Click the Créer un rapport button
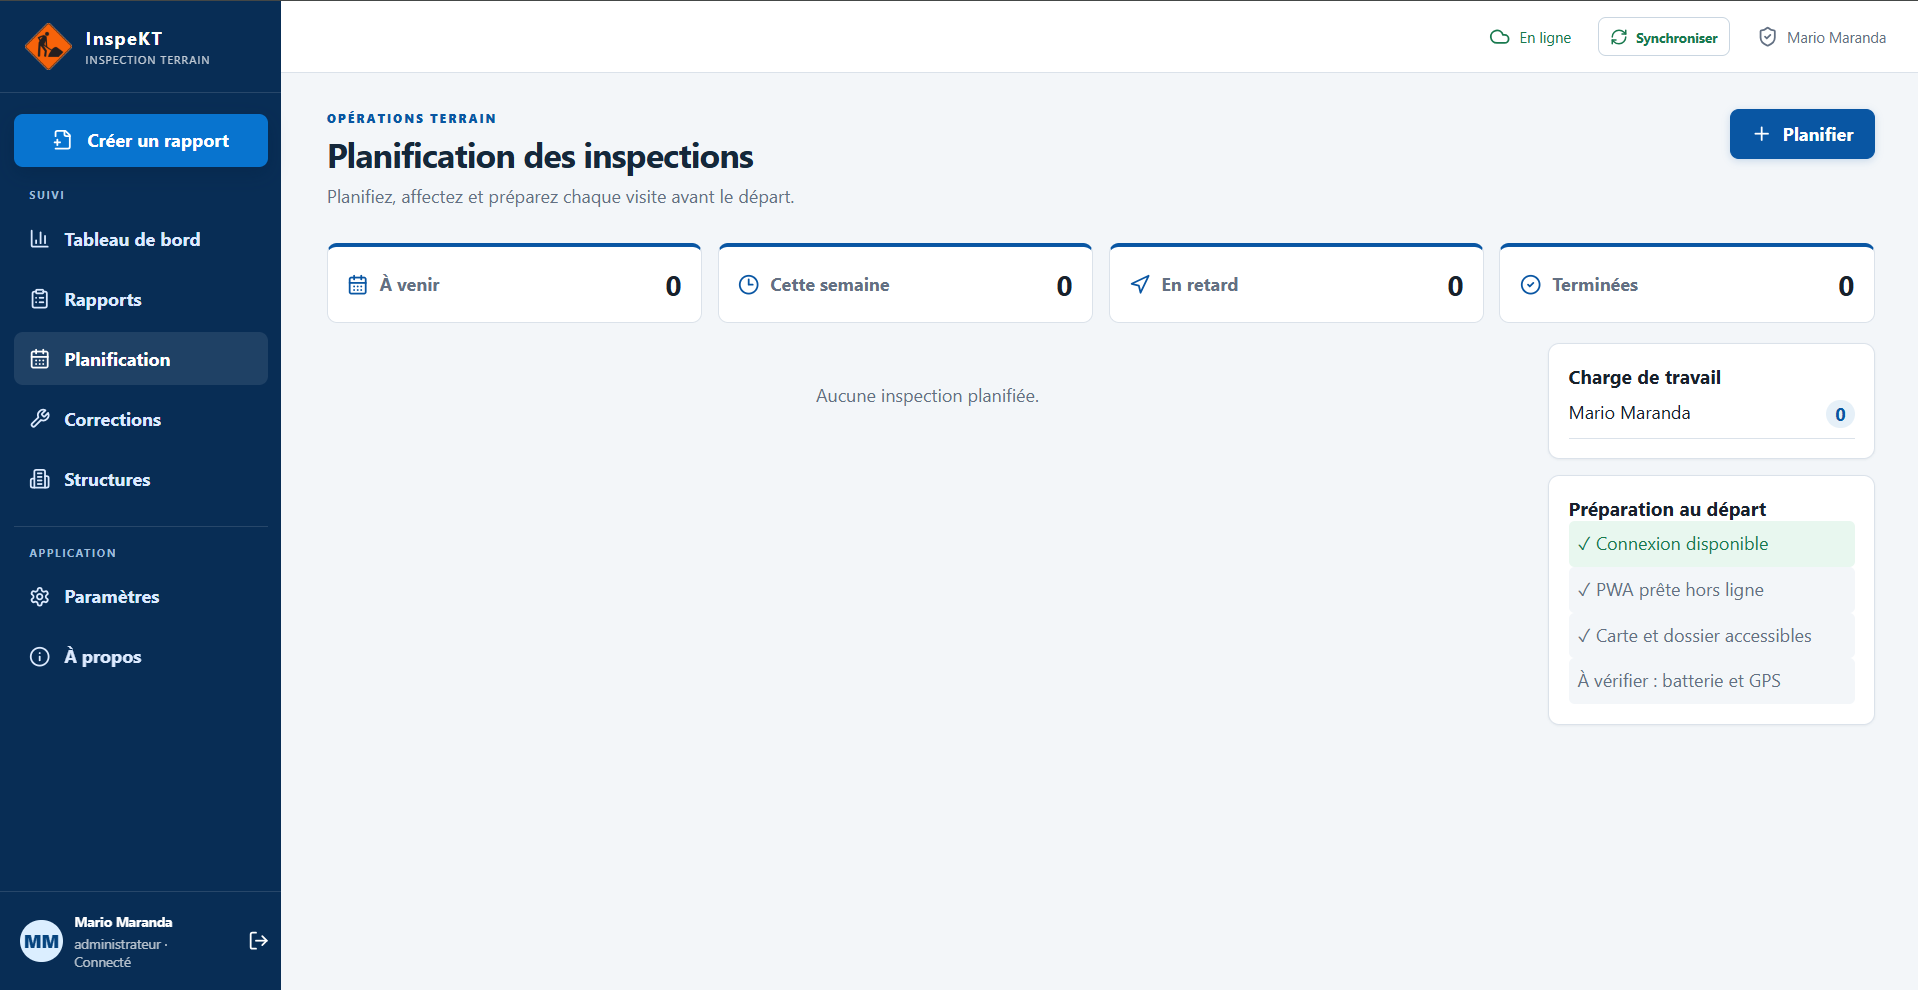 [x=141, y=141]
